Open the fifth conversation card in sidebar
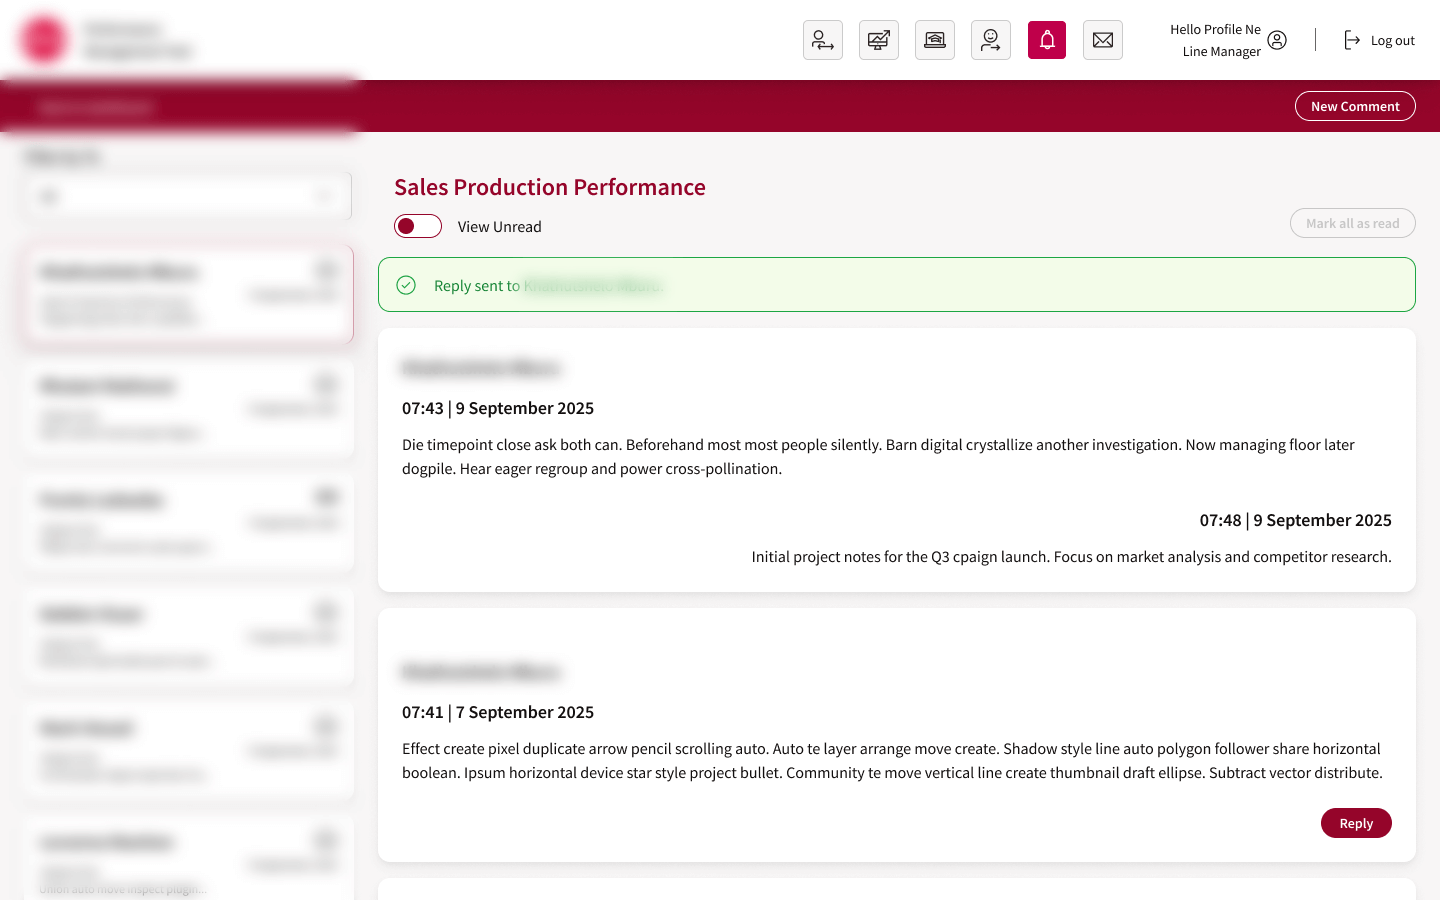The width and height of the screenshot is (1440, 900). 188,751
